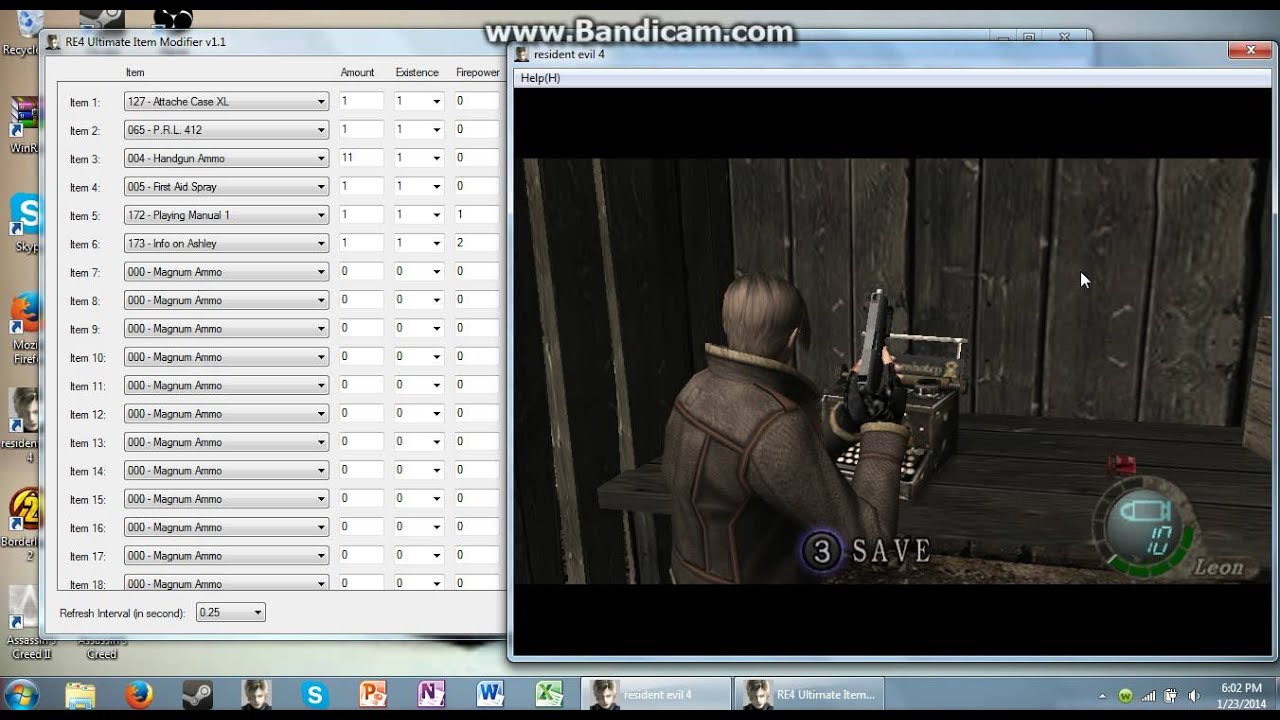The image size is (1280, 720).
Task: Open Item 1 Attache Case XL dropdown
Action: [x=226, y=101]
